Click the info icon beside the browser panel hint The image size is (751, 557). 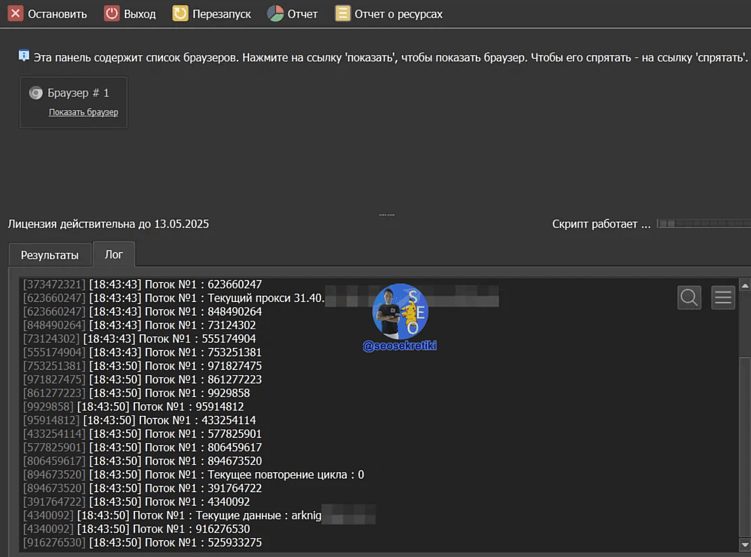23,56
